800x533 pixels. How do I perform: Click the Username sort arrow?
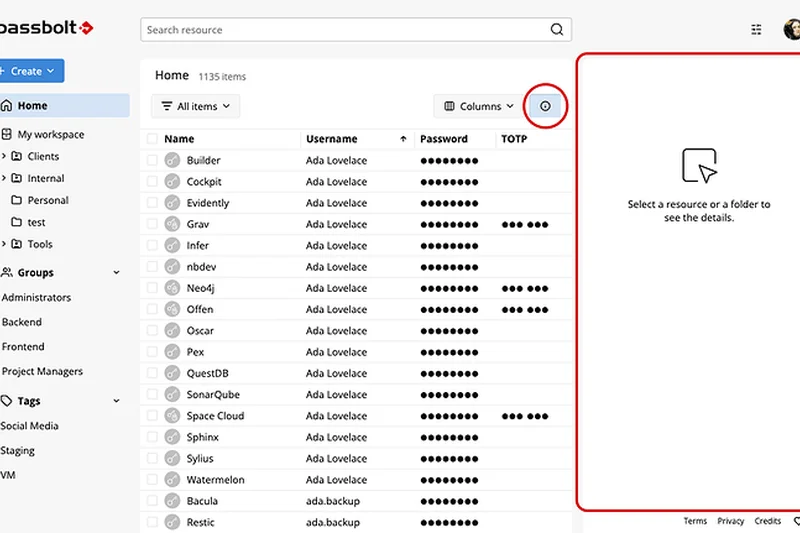coord(403,139)
